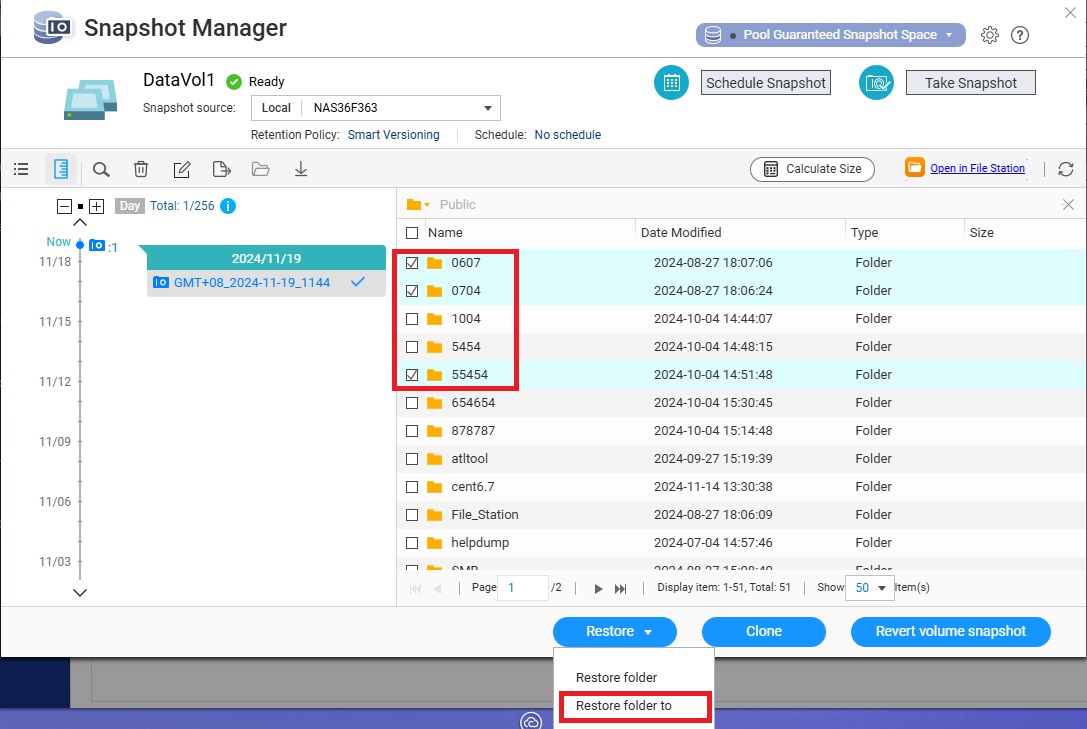Go to next page arrow
Viewport: 1087px width, 729px height.
pyautogui.click(x=598, y=588)
